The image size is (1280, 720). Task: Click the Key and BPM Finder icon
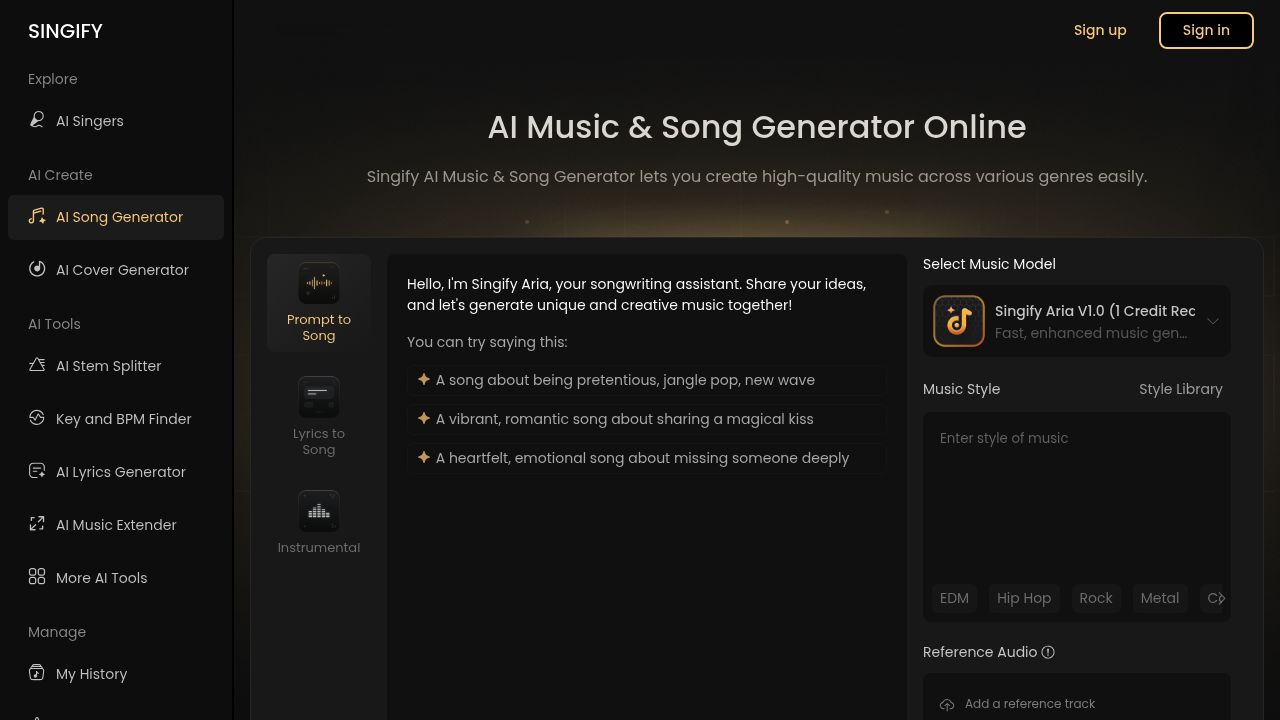point(37,418)
